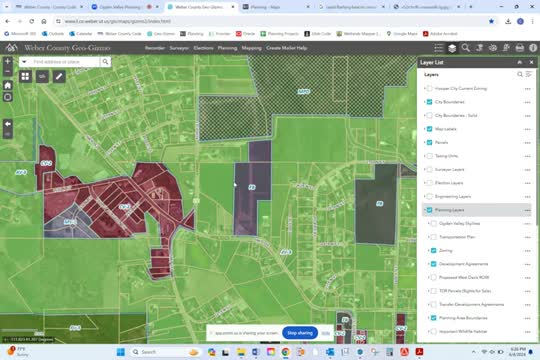
Task: Zoom in on the map
Action: (x=8, y=61)
